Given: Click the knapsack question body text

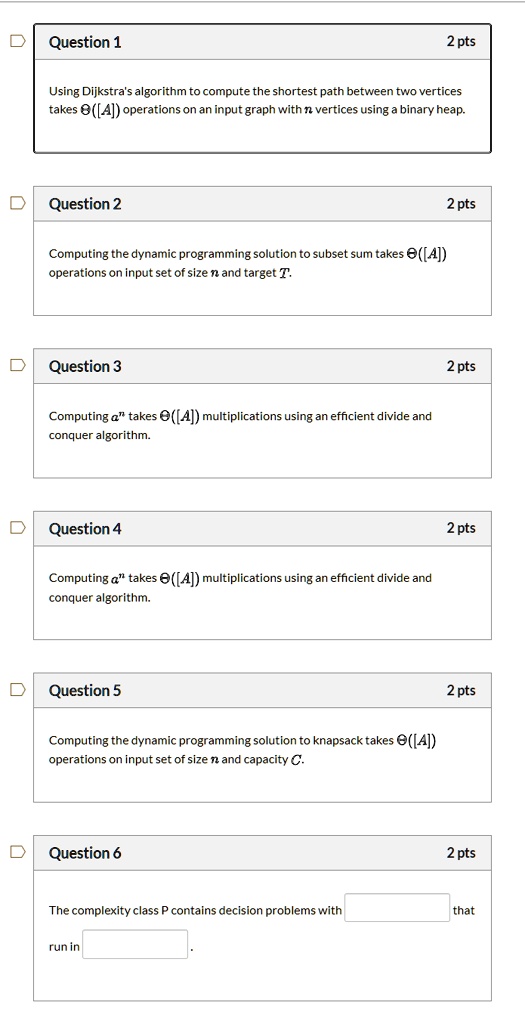Looking at the screenshot, I should coord(243,750).
